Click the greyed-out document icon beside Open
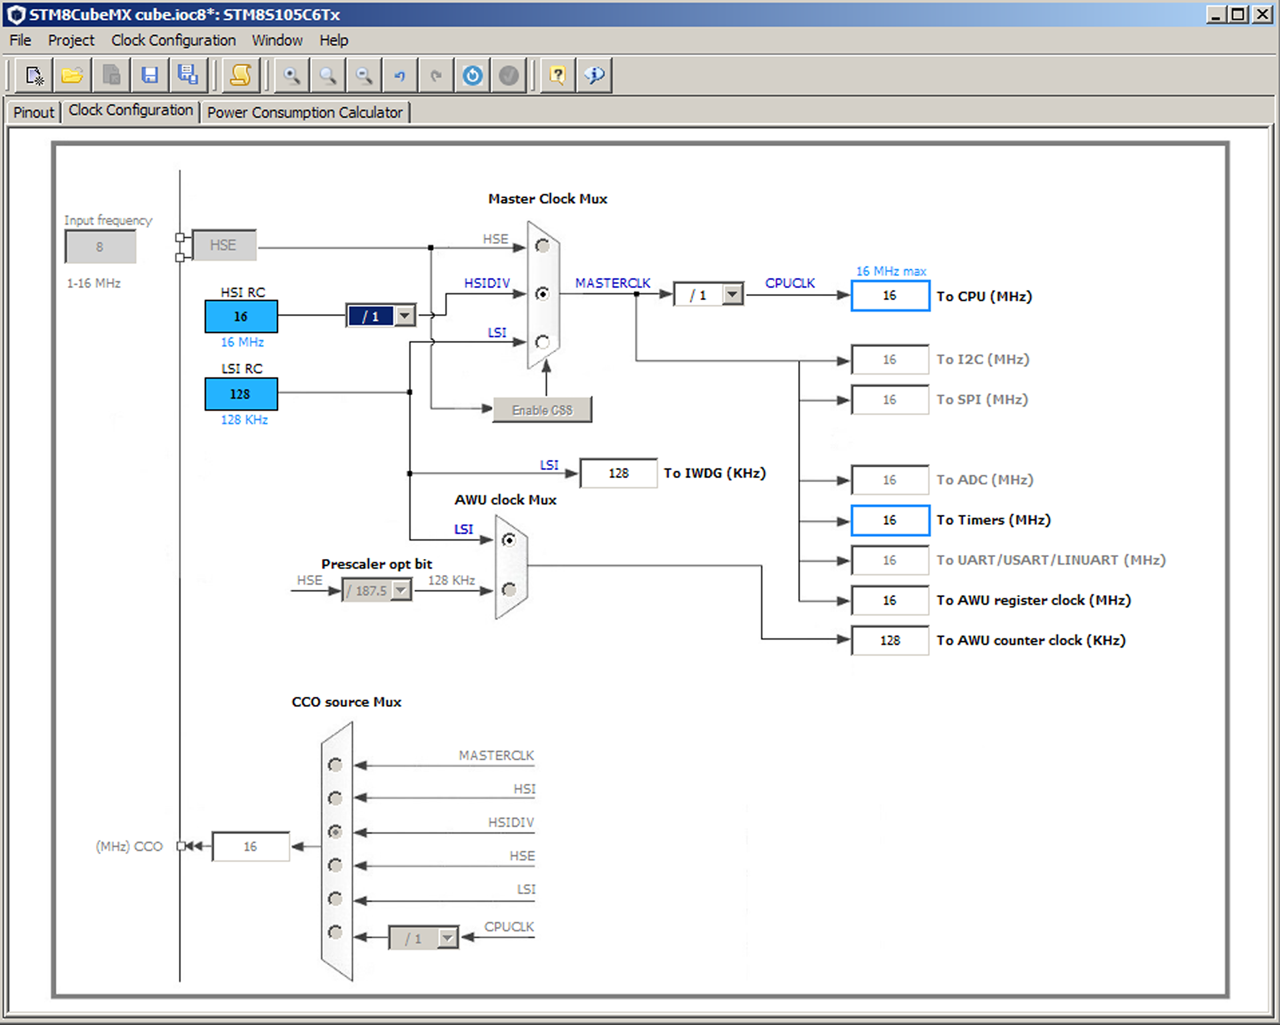Viewport: 1280px width, 1025px height. (111, 75)
